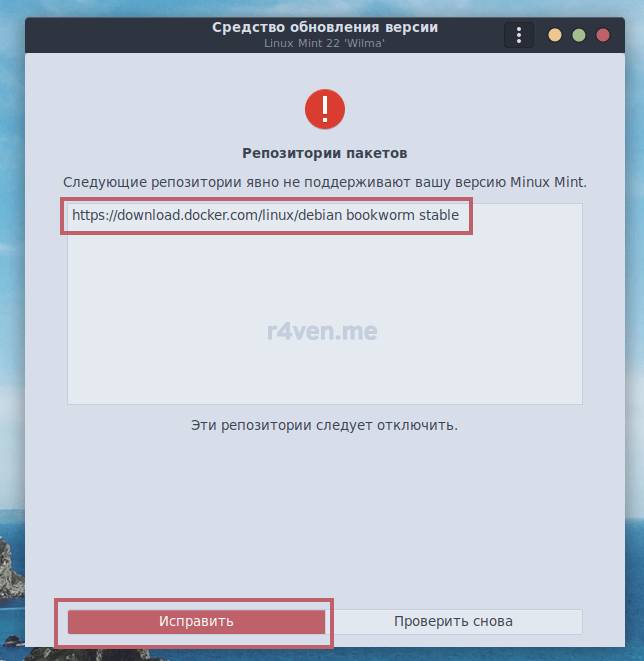Select the download.docker.com repository entry
Image resolution: width=644 pixels, height=661 pixels.
[x=266, y=215]
